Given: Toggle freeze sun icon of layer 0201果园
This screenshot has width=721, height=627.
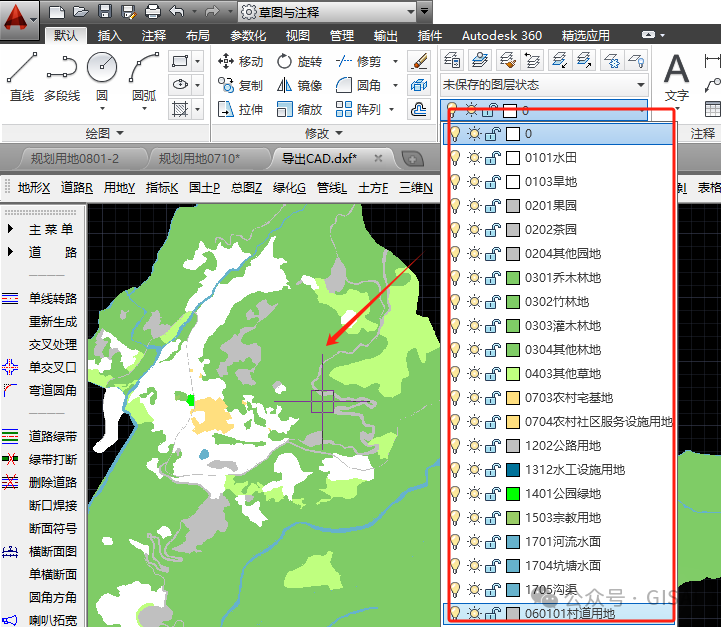Looking at the screenshot, I should coord(474,205).
